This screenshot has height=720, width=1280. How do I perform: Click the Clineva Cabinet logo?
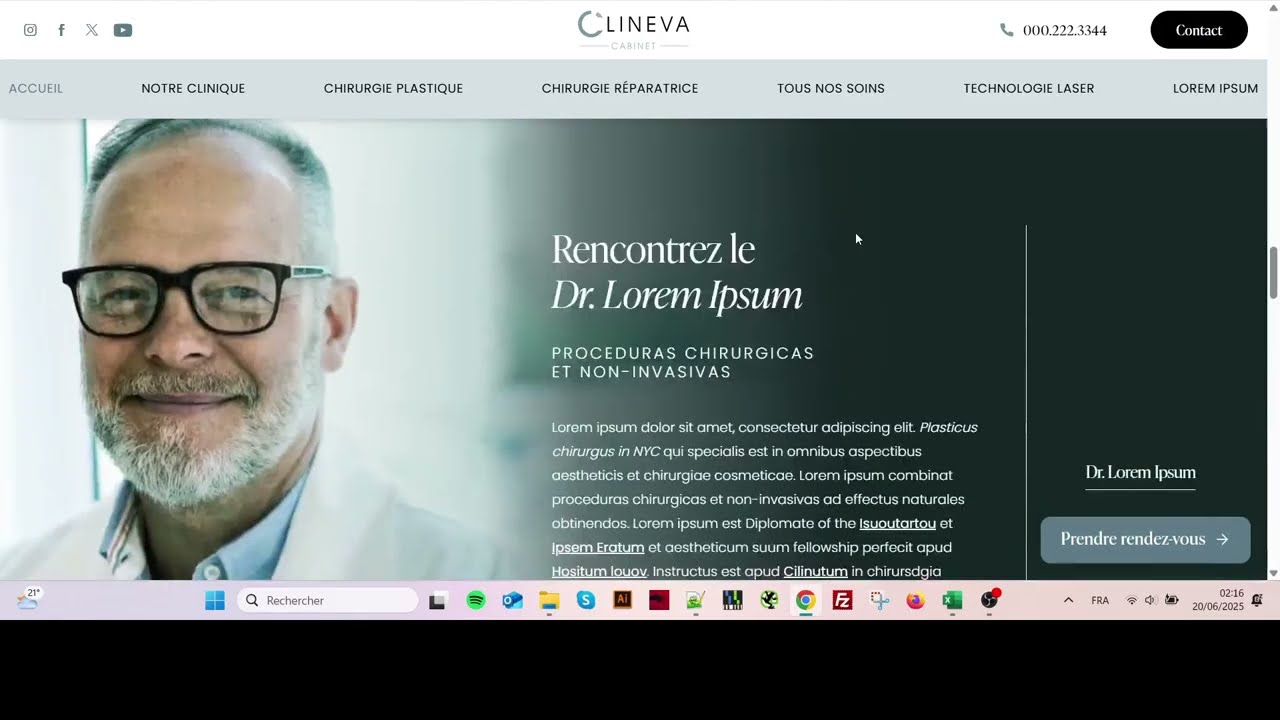pos(634,30)
